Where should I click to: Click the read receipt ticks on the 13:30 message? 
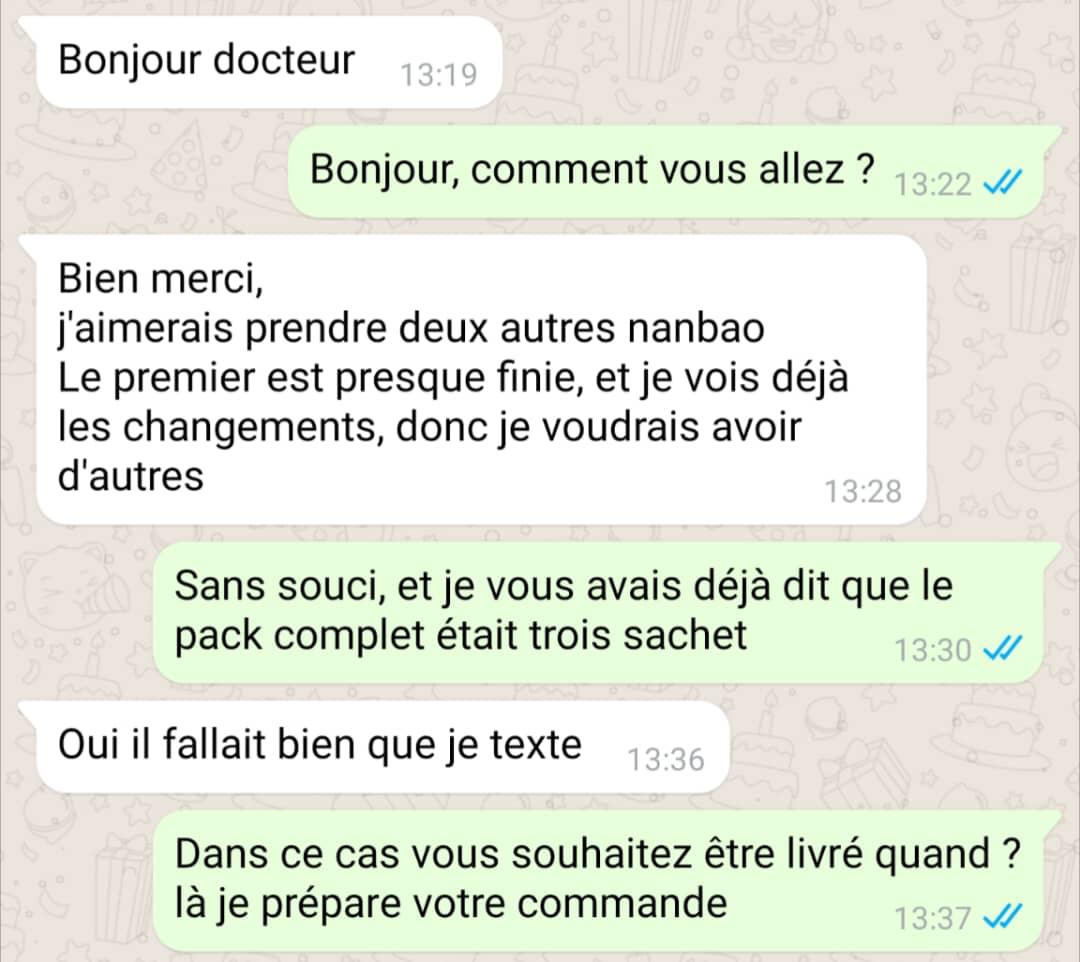(1001, 648)
